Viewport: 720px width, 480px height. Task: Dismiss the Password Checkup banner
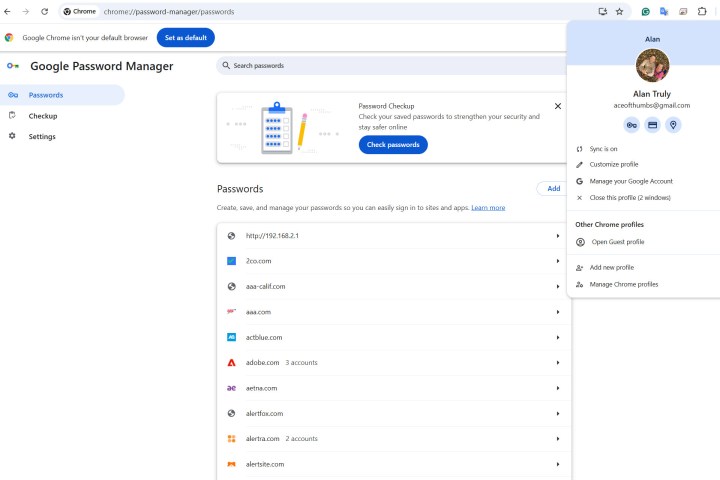[558, 105]
